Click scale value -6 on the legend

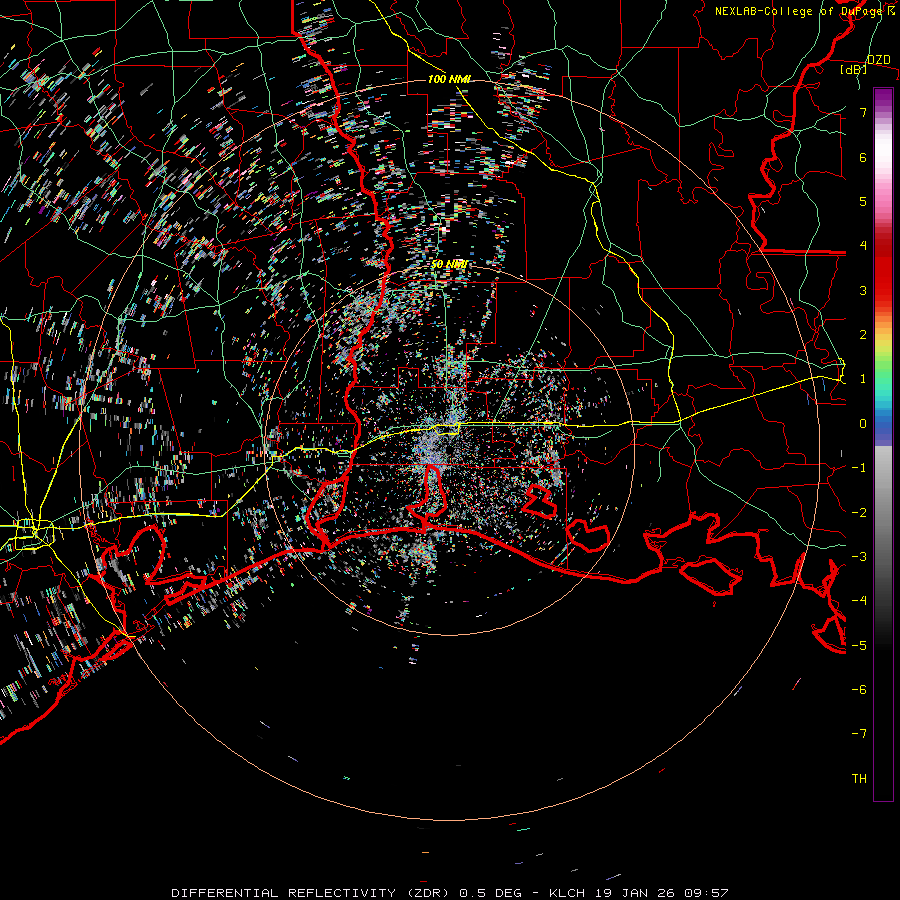point(859,690)
